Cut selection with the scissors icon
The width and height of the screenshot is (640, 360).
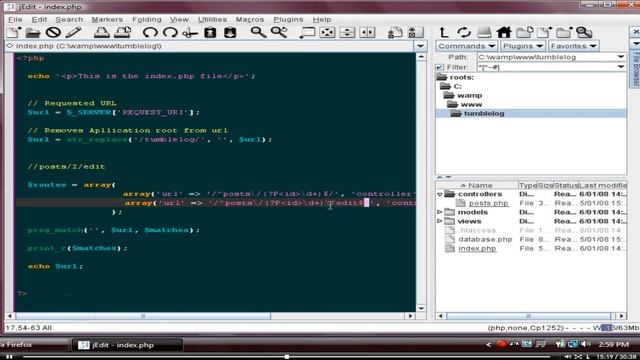190,32
